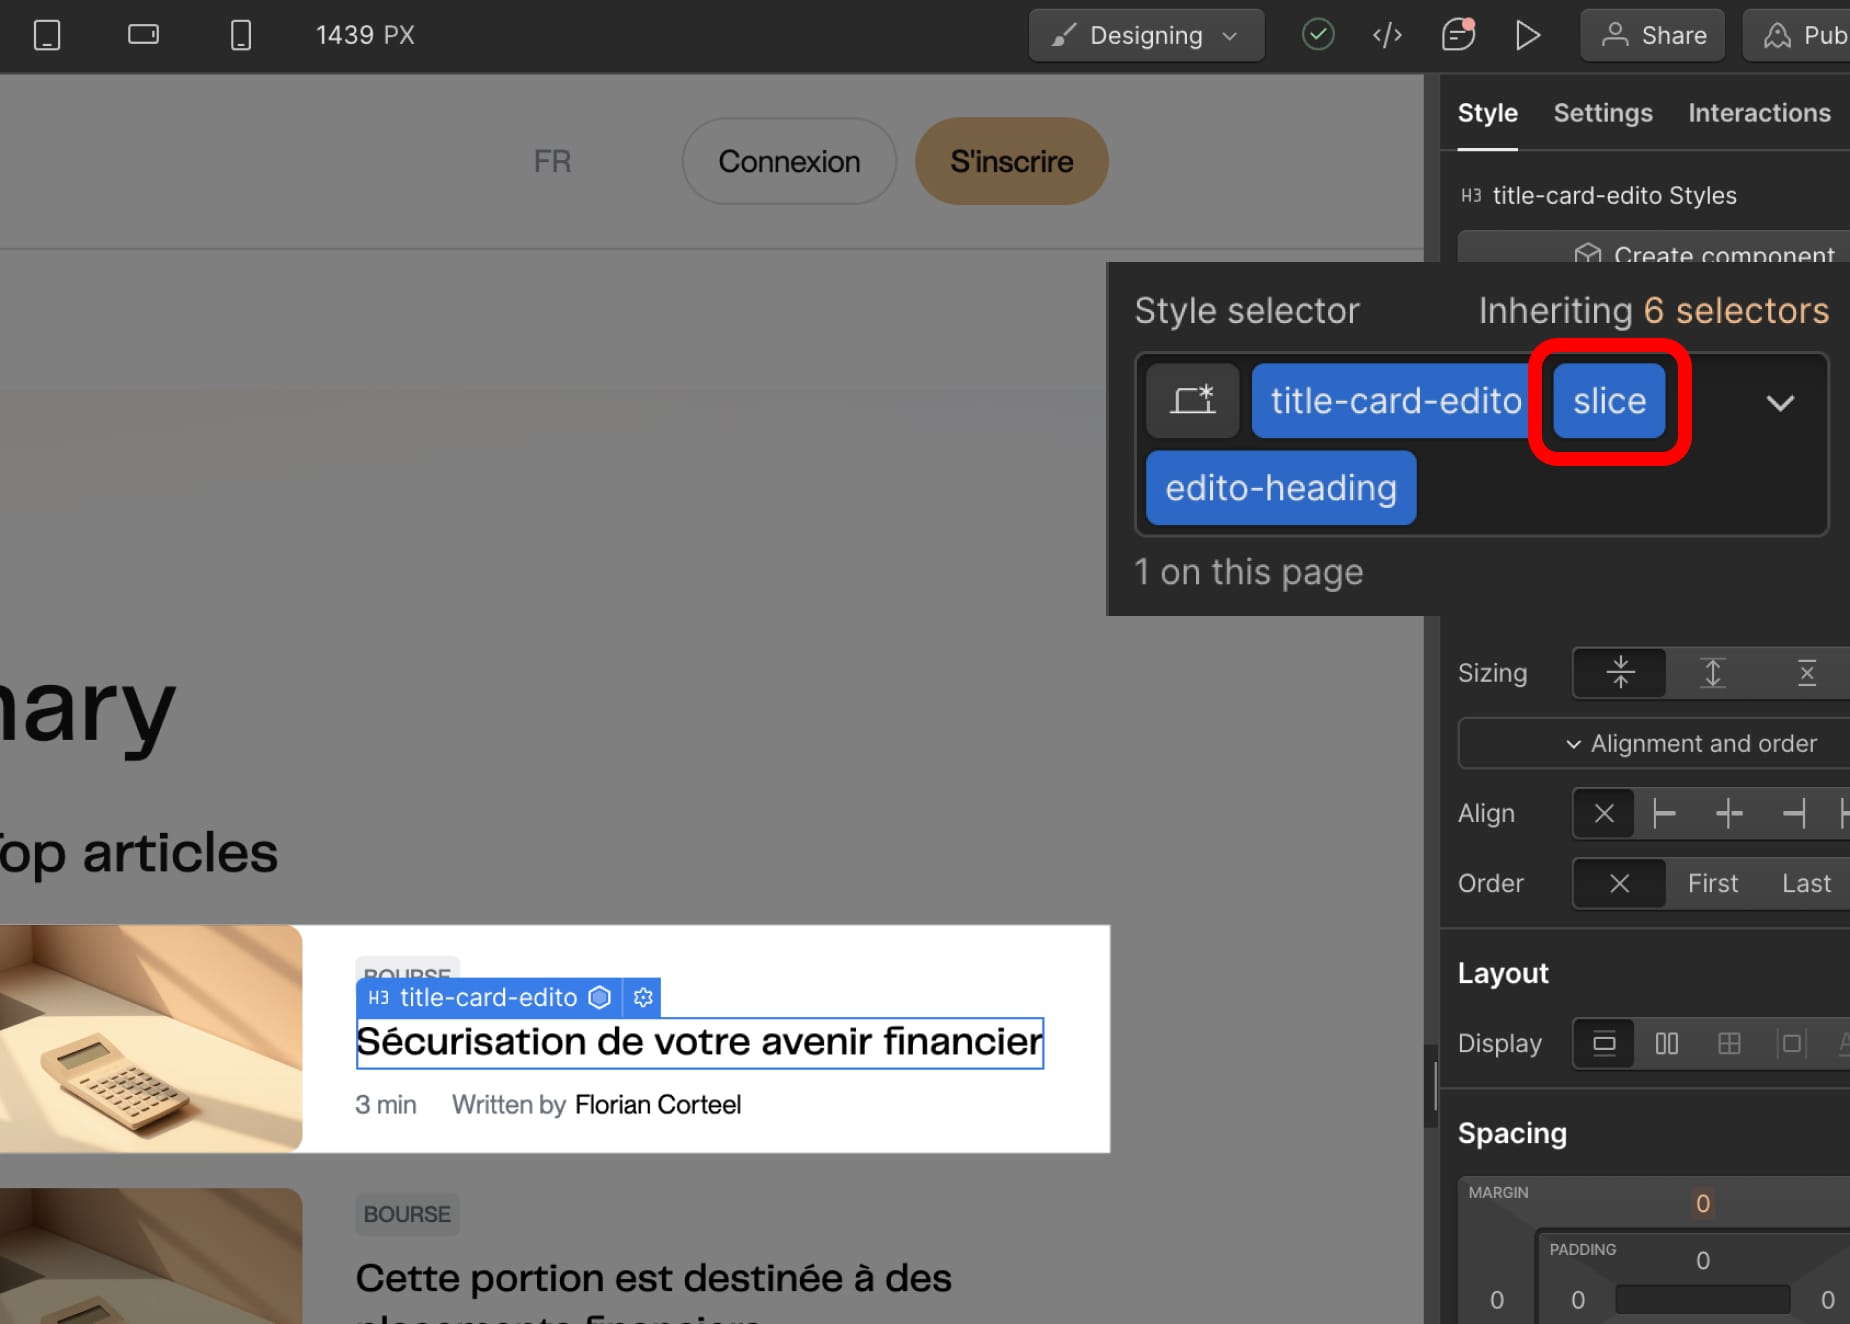Set Display to flex icon
This screenshot has width=1850, height=1324.
point(1666,1044)
